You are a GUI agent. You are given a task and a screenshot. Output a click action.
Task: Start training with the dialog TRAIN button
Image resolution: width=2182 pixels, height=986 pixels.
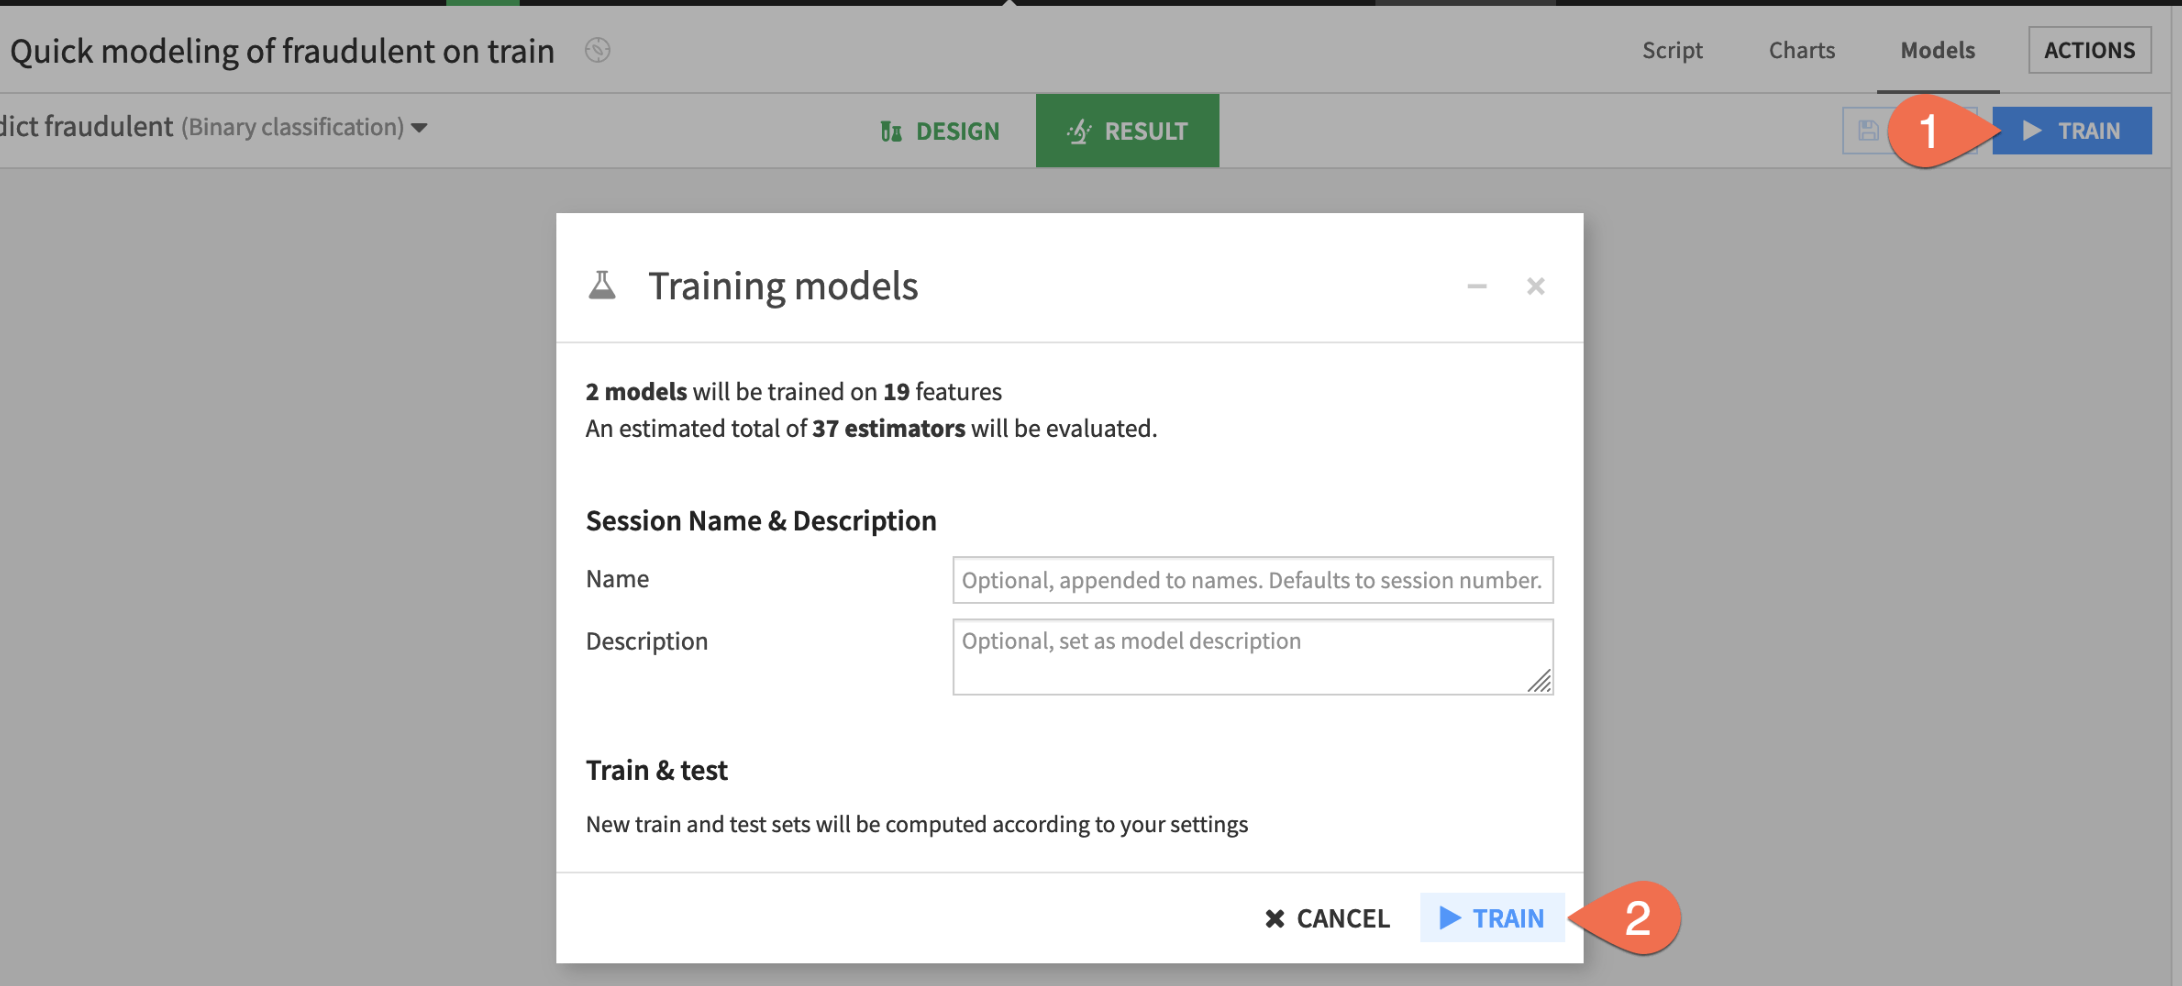(1491, 918)
